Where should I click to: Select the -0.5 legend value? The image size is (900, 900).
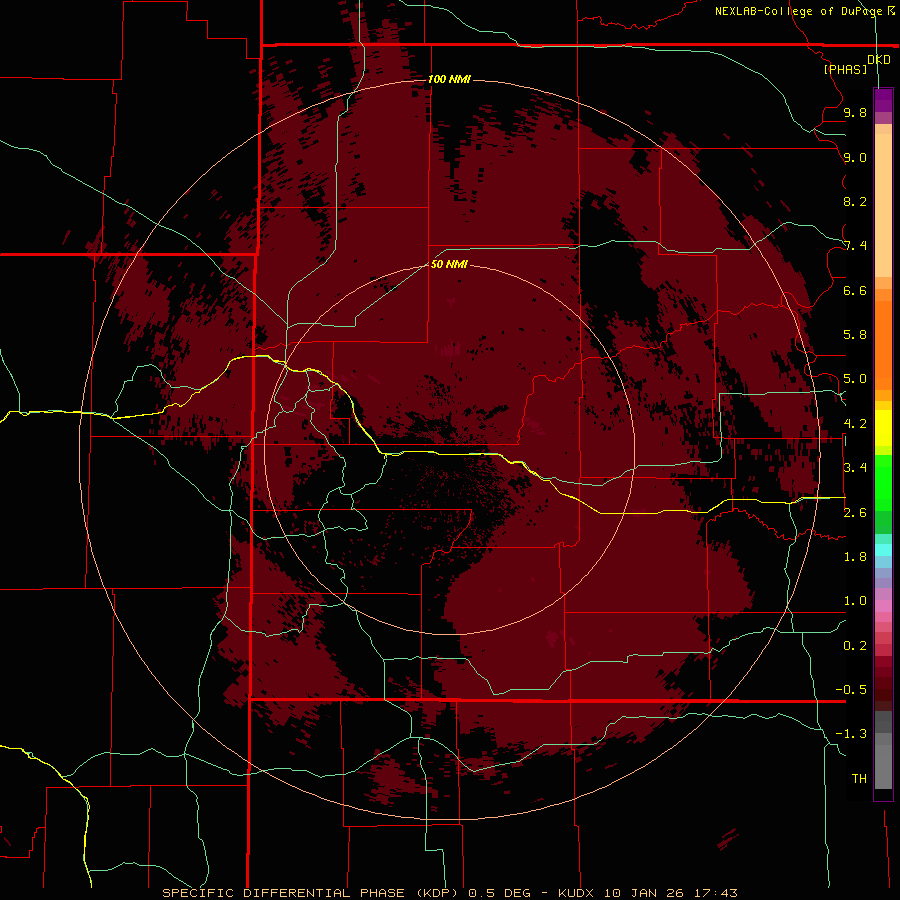point(851,690)
